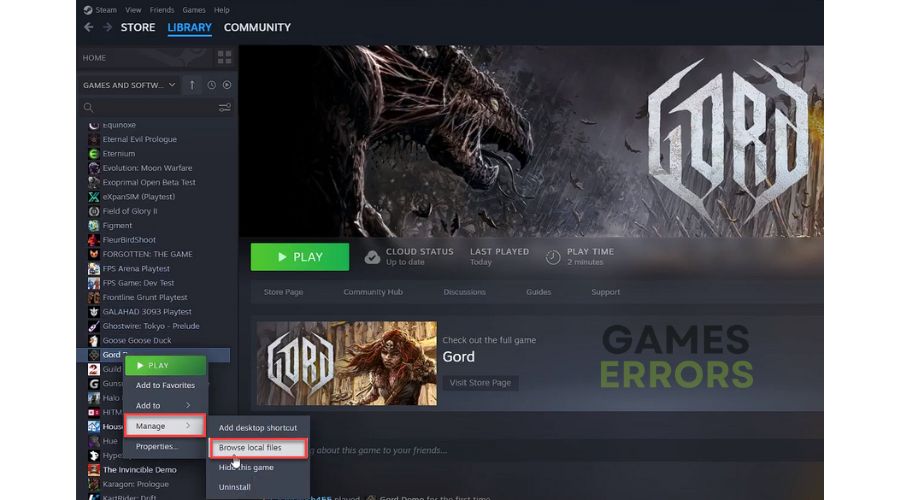This screenshot has width=900, height=500.
Task: Select Figment in the library list
Action: pos(117,226)
